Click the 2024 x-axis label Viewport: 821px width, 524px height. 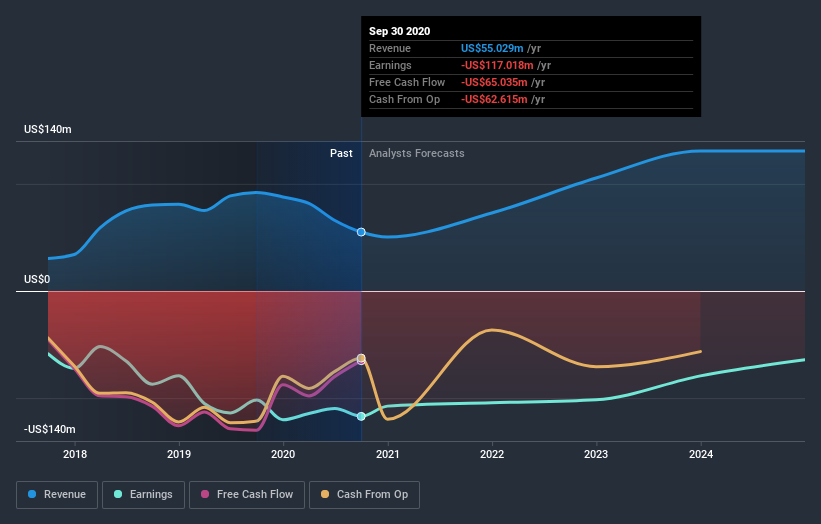tap(701, 454)
